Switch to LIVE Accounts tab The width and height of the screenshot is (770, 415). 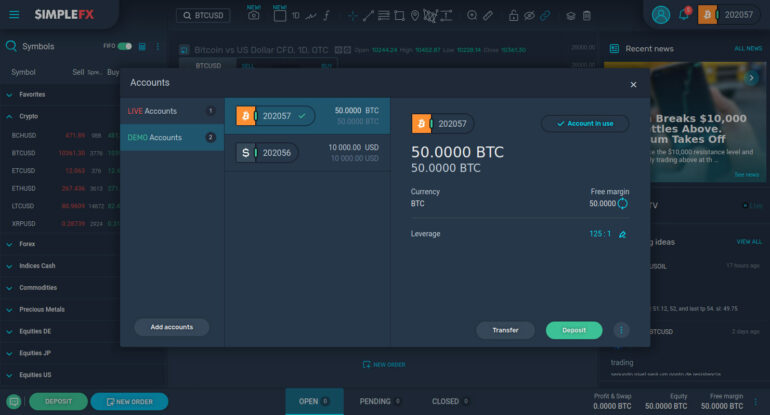172,111
